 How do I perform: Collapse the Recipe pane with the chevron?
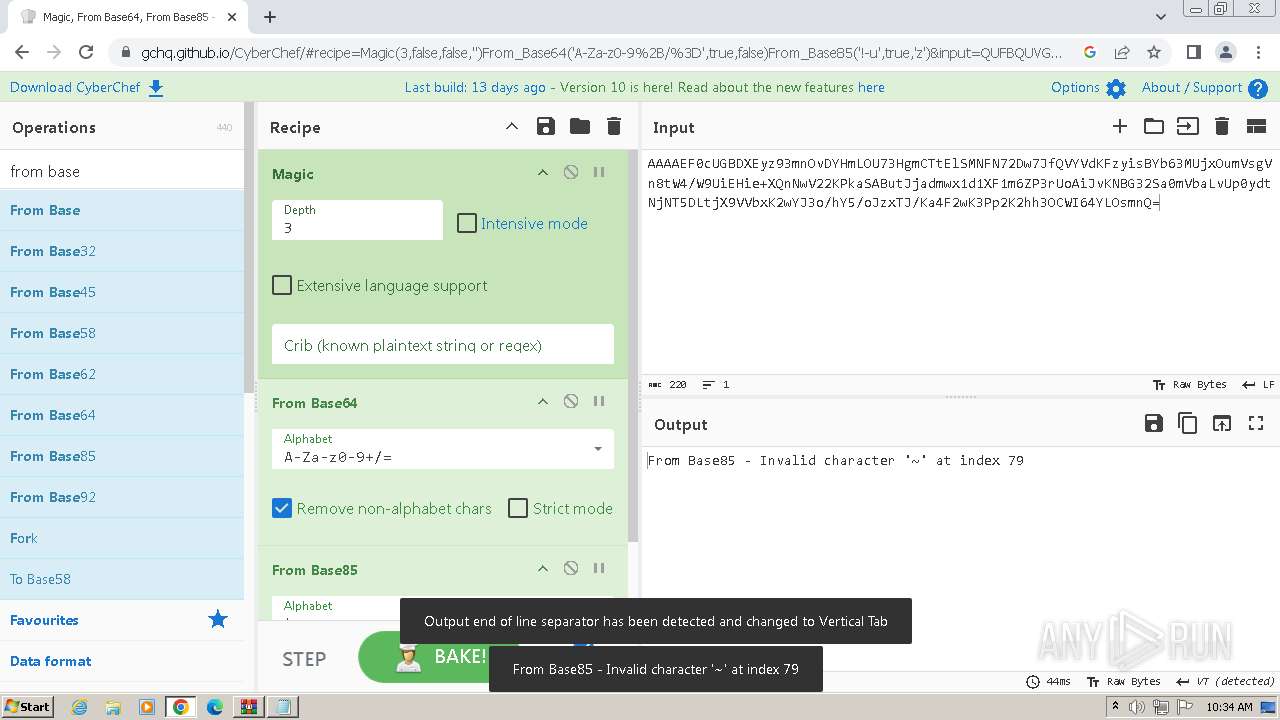point(511,126)
